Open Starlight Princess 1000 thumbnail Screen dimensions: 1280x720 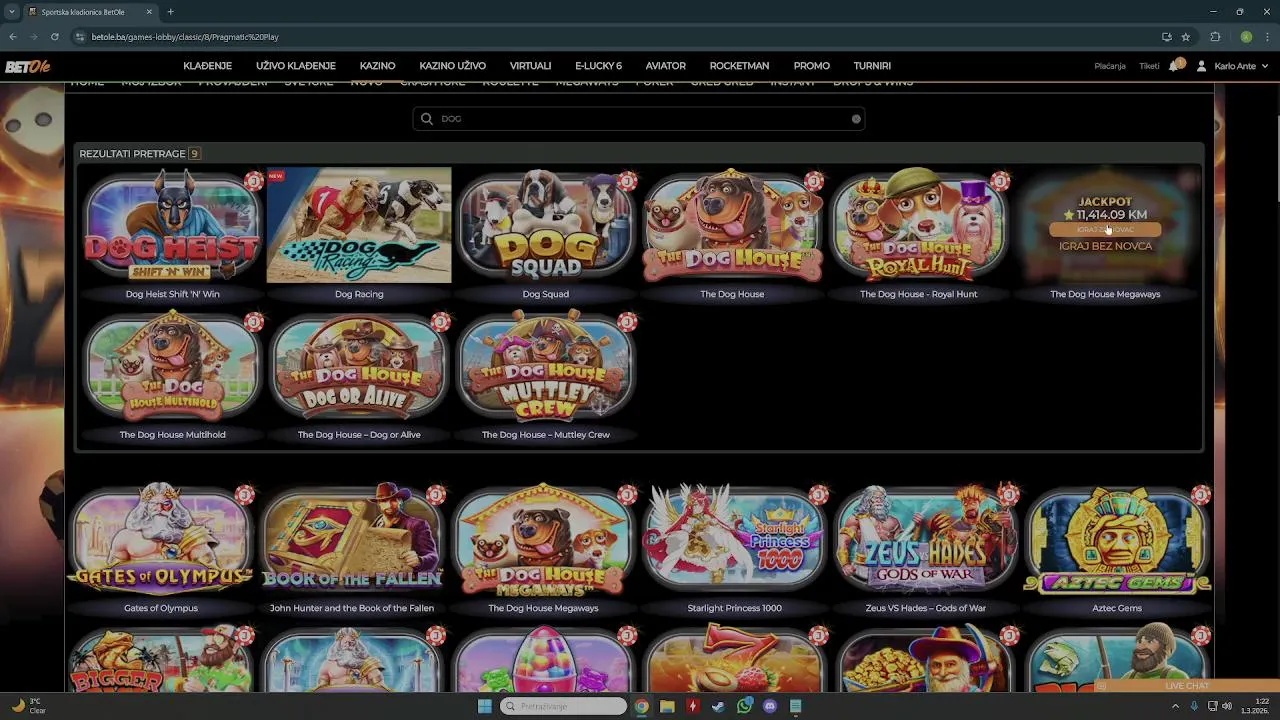734,540
